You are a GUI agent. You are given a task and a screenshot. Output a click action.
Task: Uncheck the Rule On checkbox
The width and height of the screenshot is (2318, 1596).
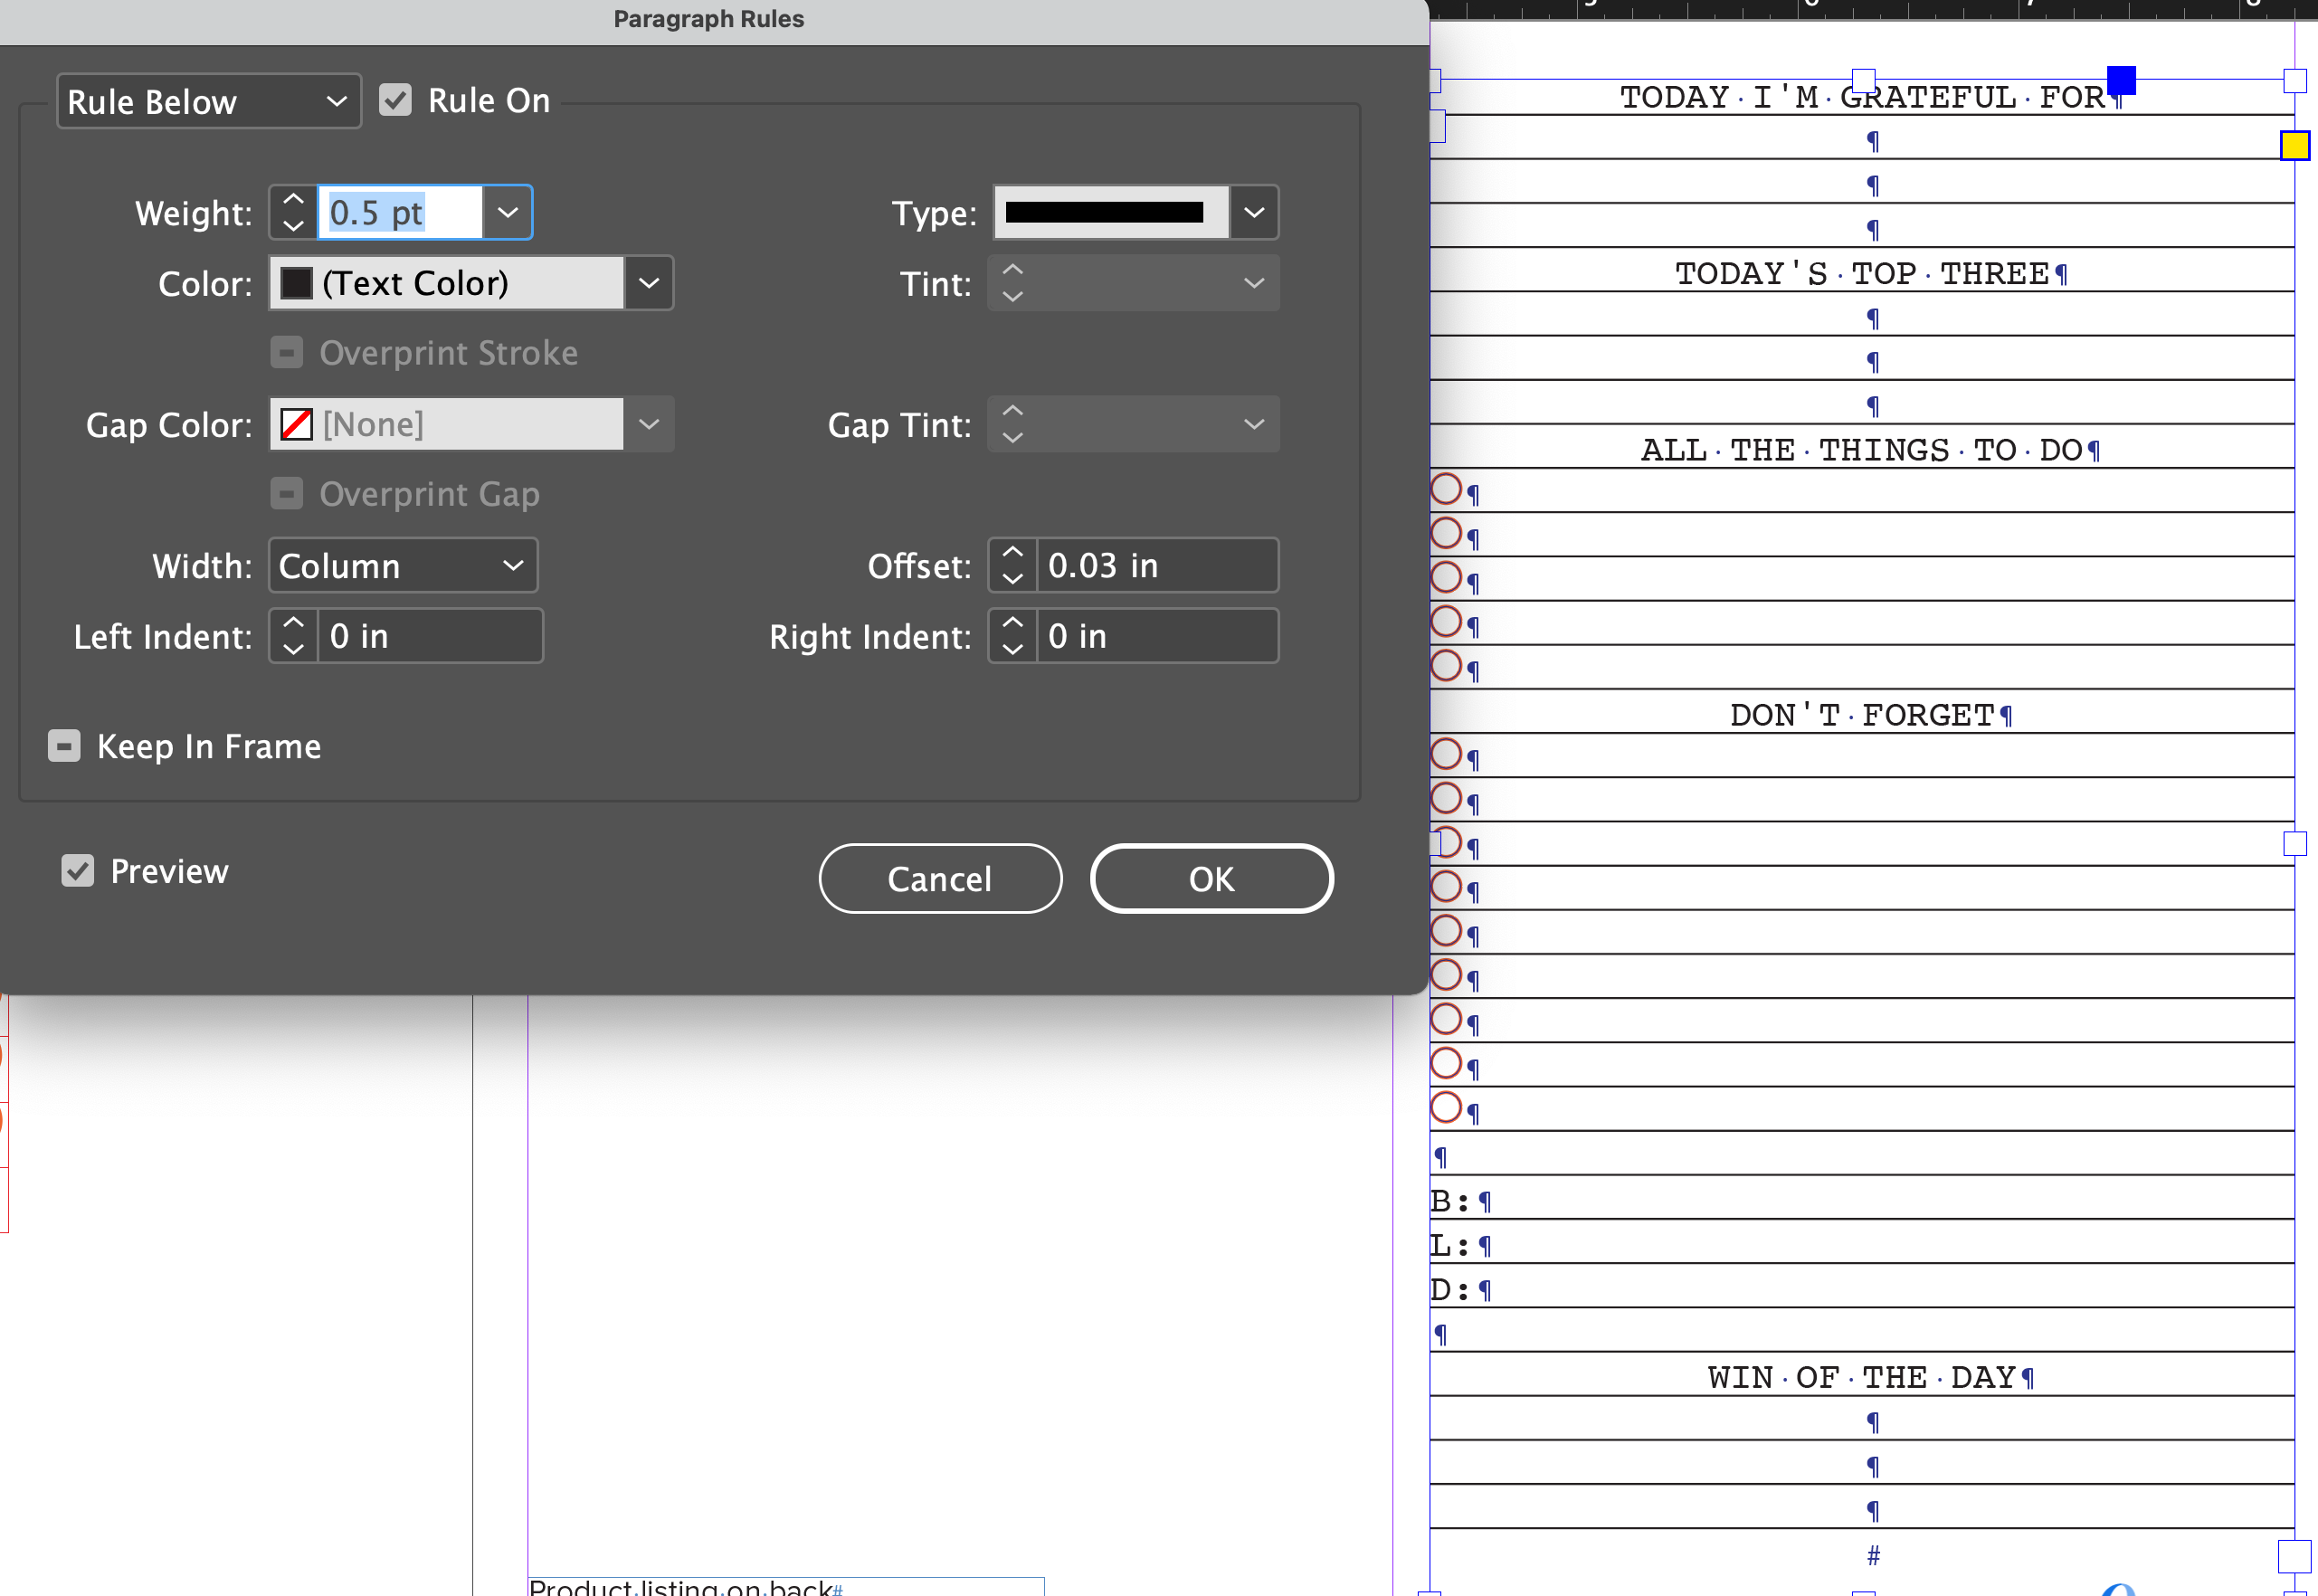[x=395, y=100]
